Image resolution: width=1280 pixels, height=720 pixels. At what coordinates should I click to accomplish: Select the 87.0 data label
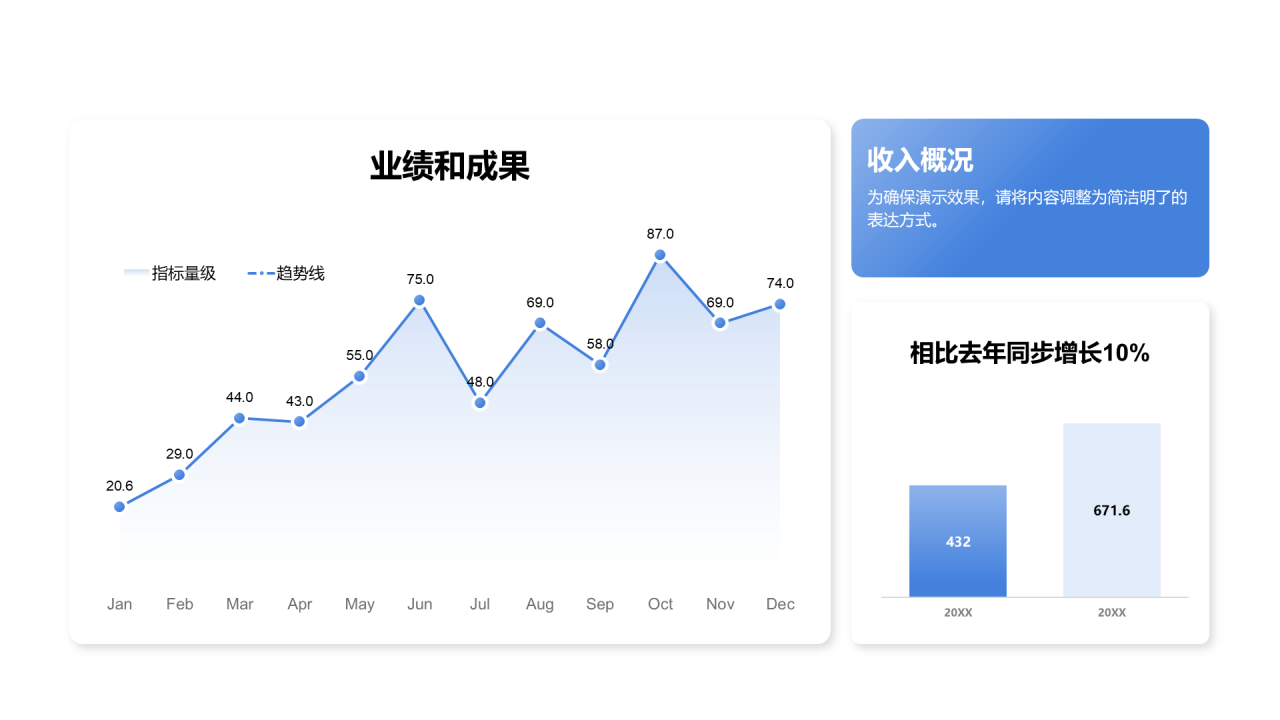pos(660,234)
